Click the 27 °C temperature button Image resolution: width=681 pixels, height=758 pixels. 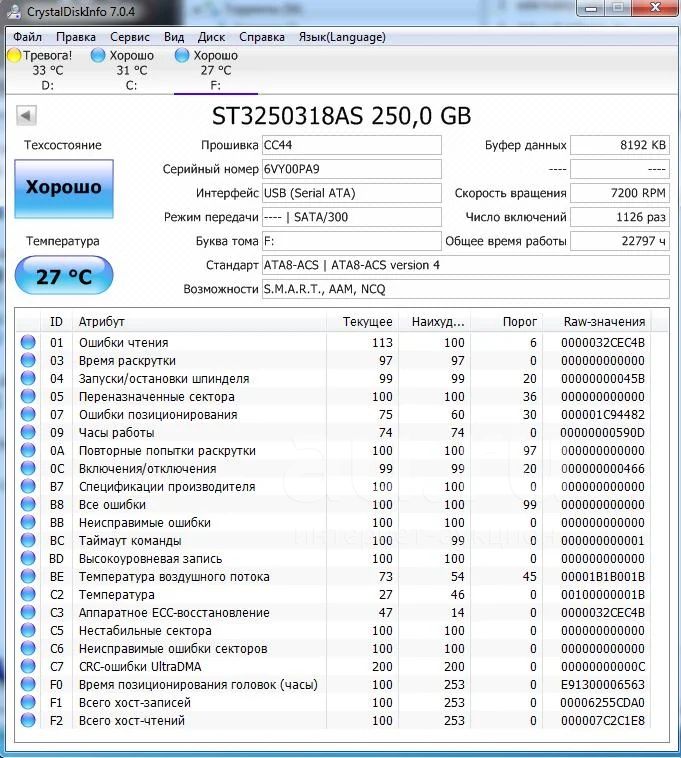click(x=64, y=276)
